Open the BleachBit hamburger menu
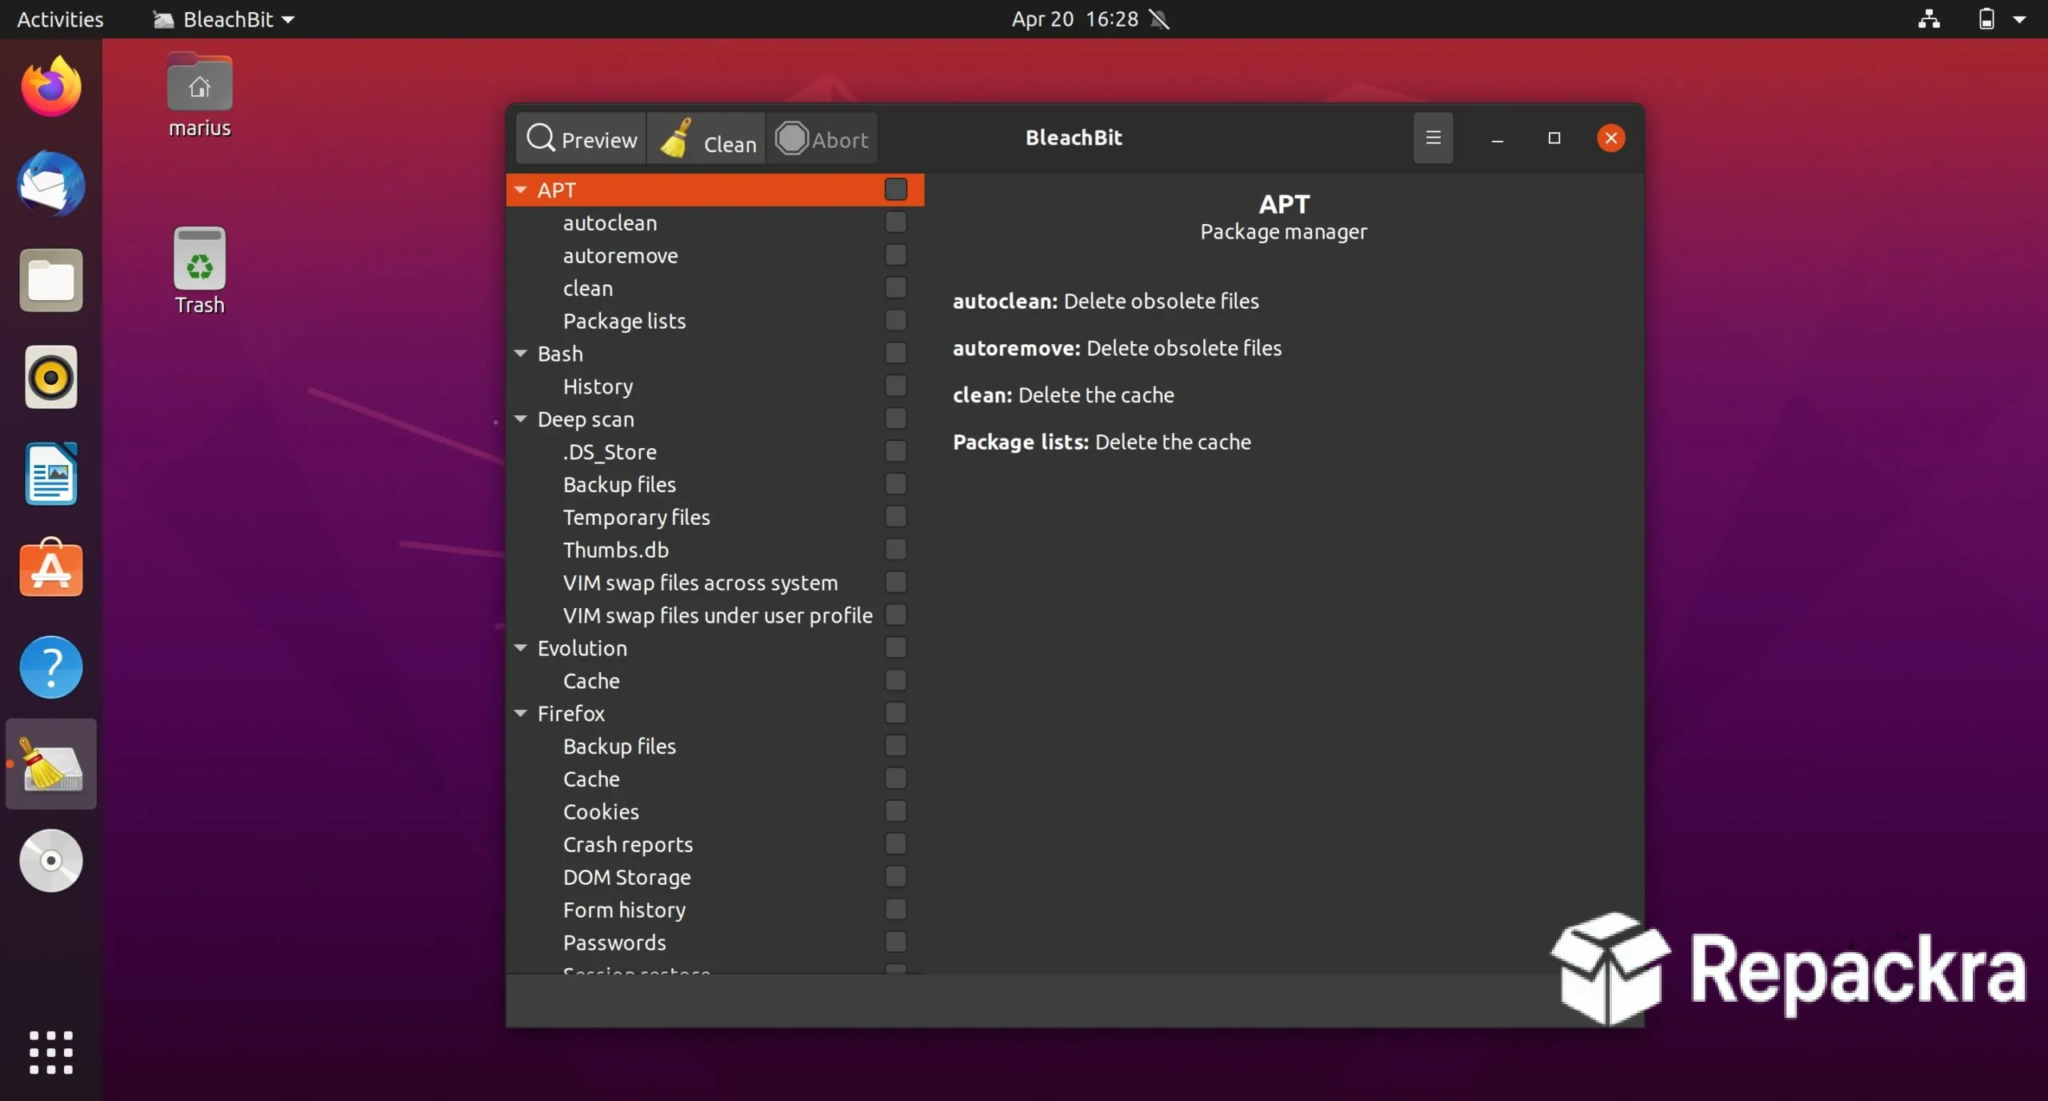The image size is (2048, 1101). 1433,138
